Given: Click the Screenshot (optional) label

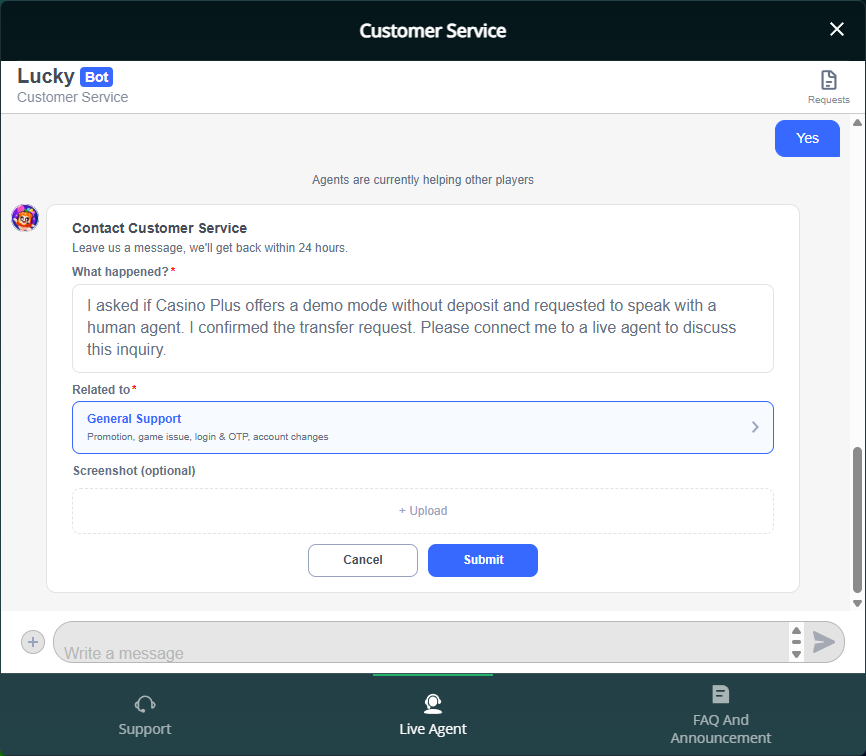Looking at the screenshot, I should pyautogui.click(x=134, y=470).
